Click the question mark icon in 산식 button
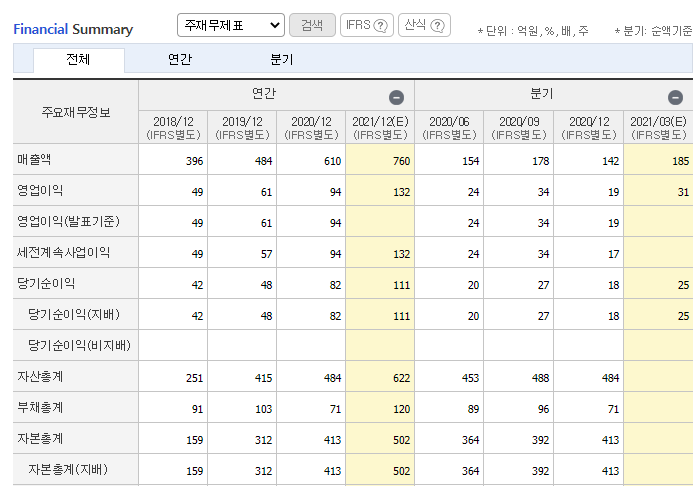Screen dimensions: 699x486 pos(438,26)
